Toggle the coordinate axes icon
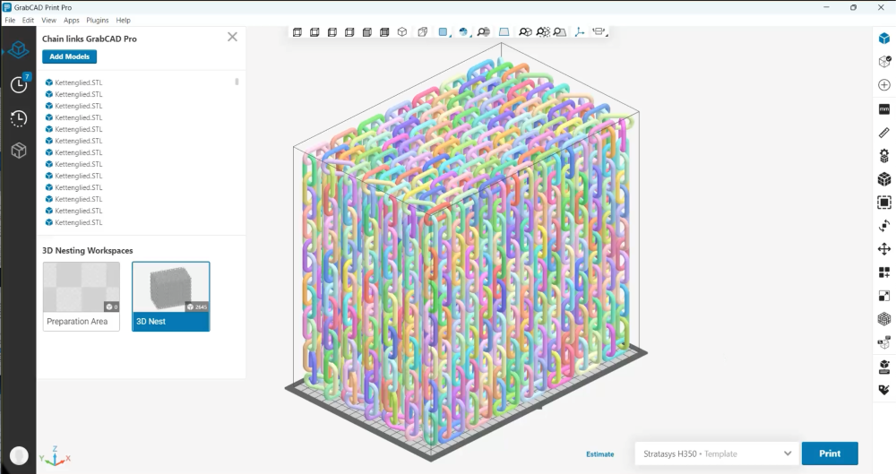Image resolution: width=896 pixels, height=474 pixels. [579, 33]
